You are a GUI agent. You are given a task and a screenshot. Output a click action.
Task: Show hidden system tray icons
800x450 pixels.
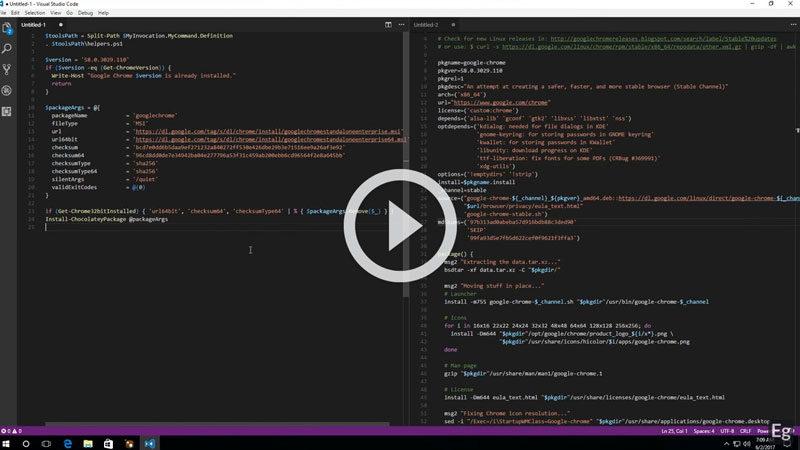[727, 444]
